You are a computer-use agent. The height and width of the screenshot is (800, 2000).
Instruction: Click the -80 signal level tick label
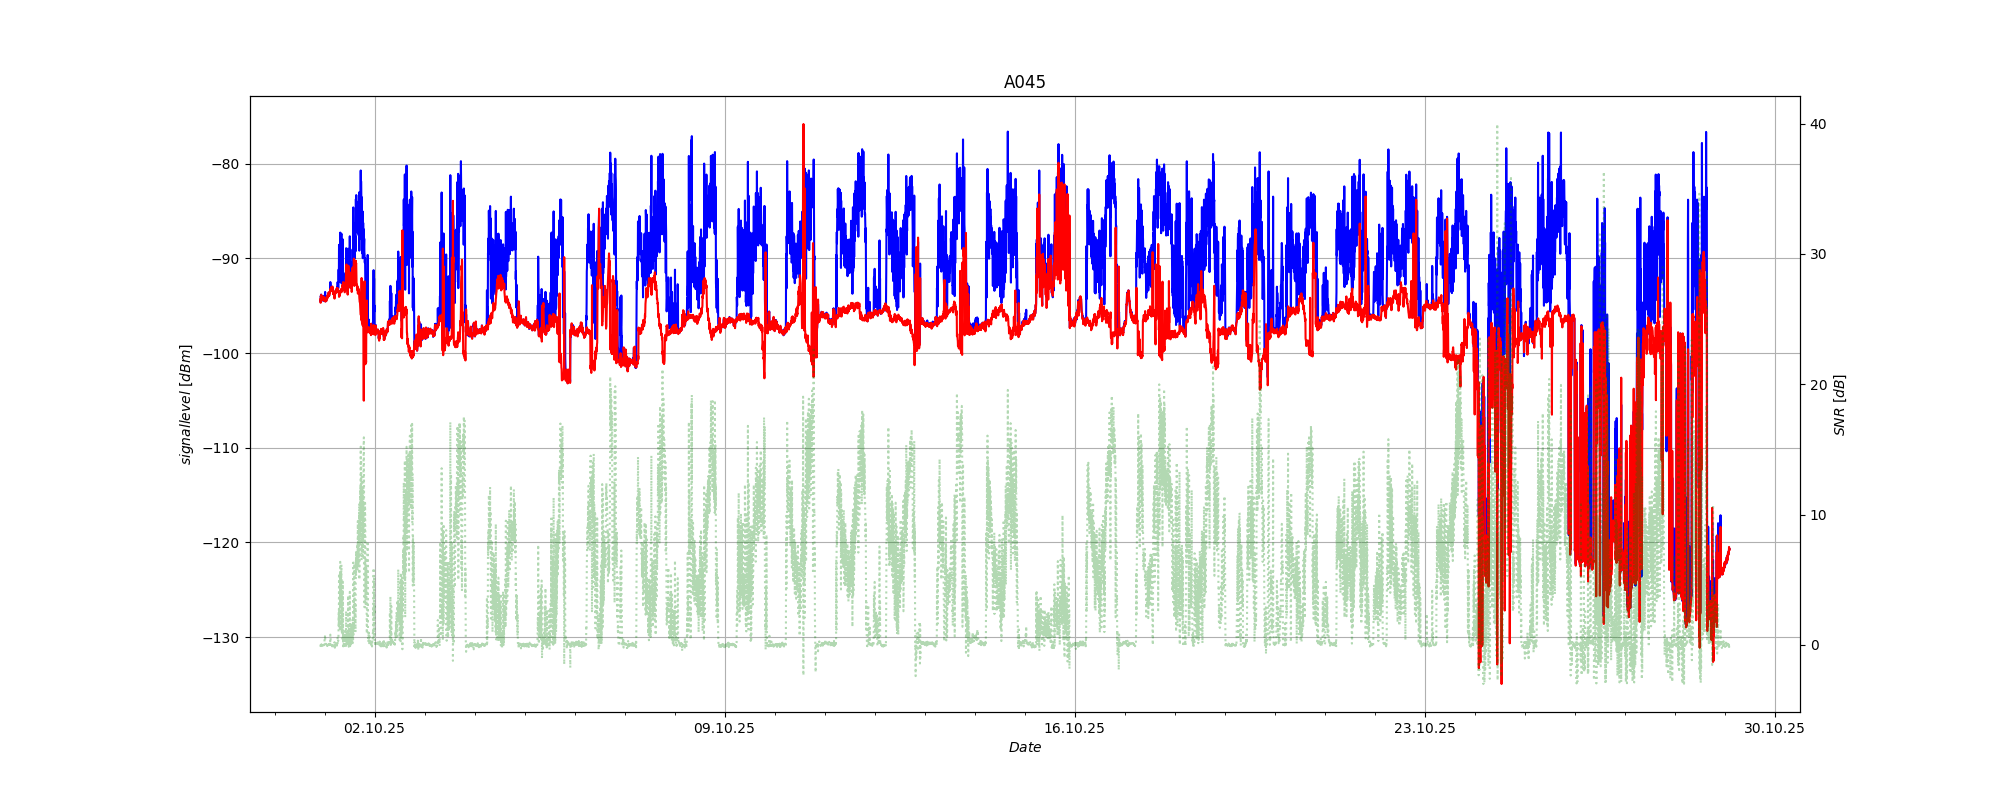225,165
